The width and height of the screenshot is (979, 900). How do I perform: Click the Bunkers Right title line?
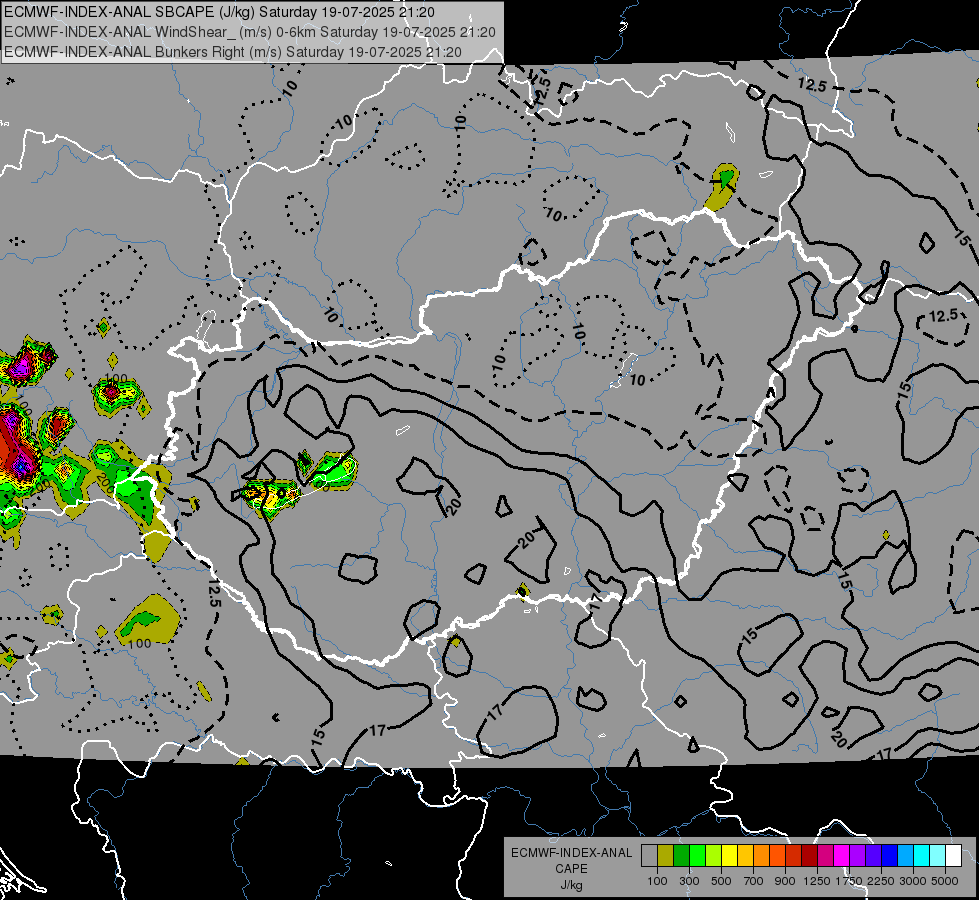click(x=233, y=52)
